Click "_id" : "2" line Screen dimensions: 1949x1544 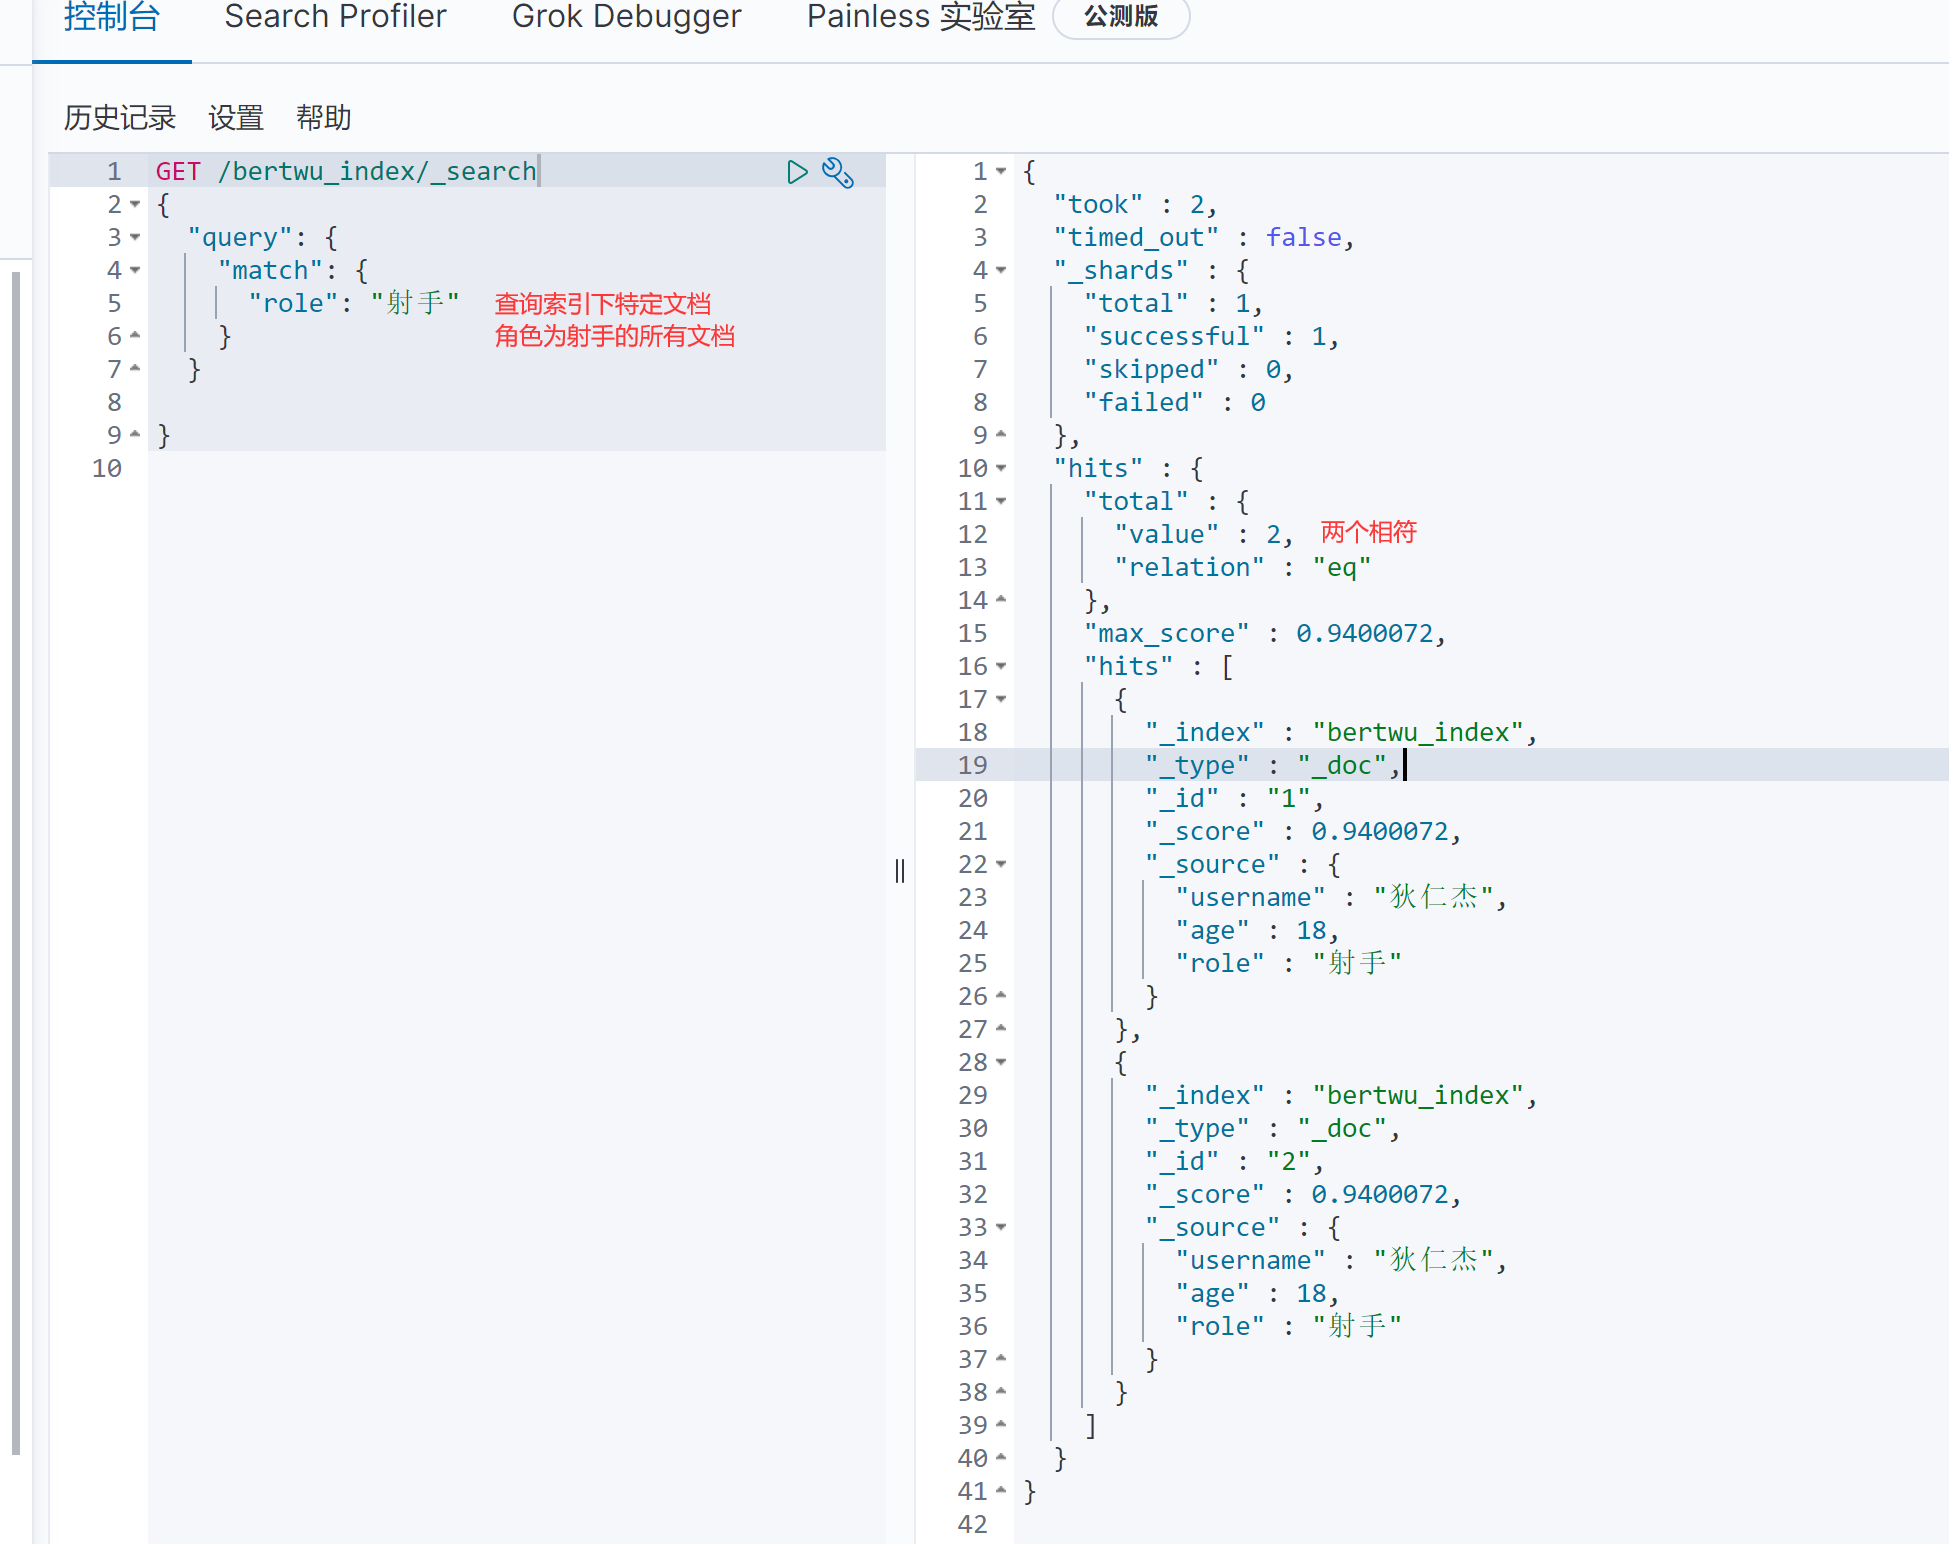click(1234, 1162)
